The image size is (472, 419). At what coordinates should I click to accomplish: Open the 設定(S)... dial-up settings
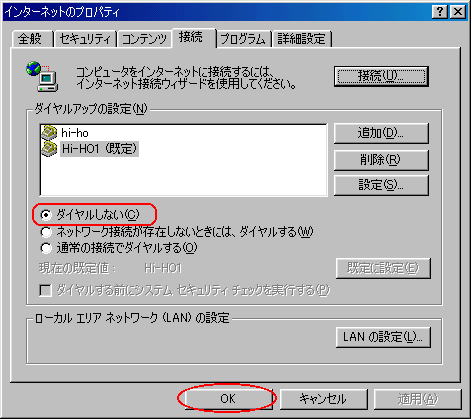point(381,185)
